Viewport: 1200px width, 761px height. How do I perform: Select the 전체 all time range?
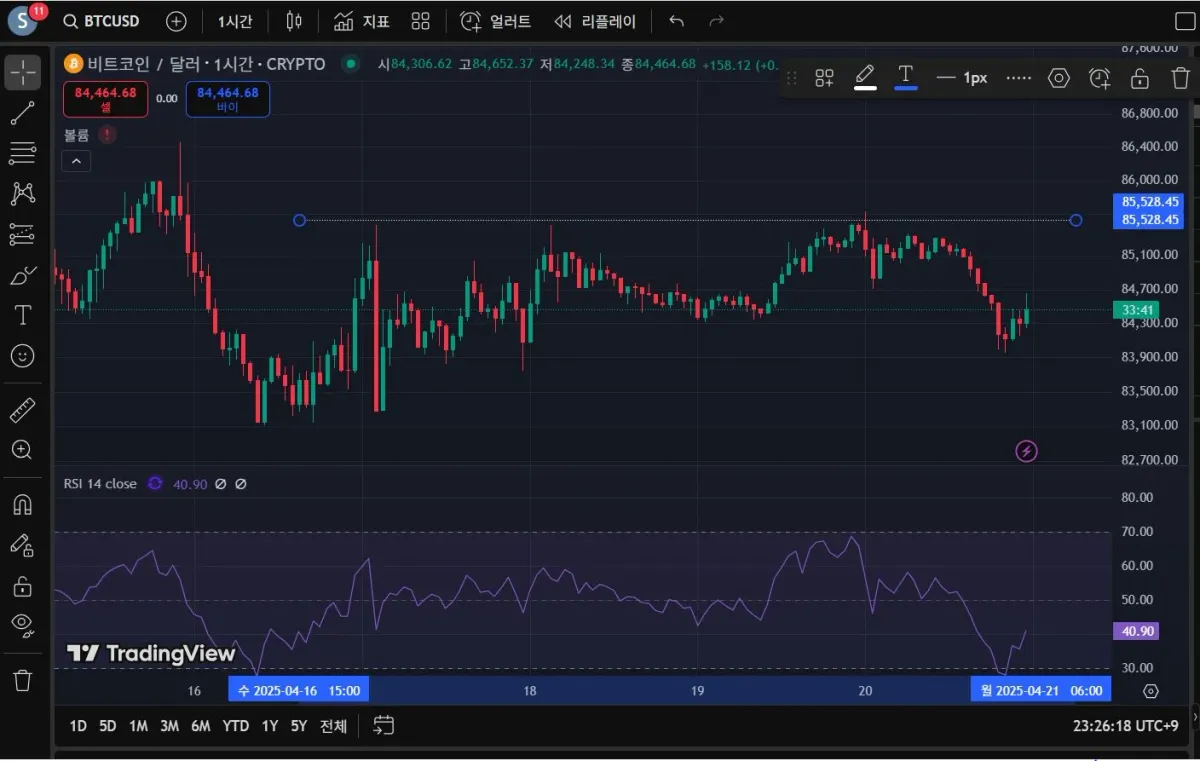coord(333,726)
